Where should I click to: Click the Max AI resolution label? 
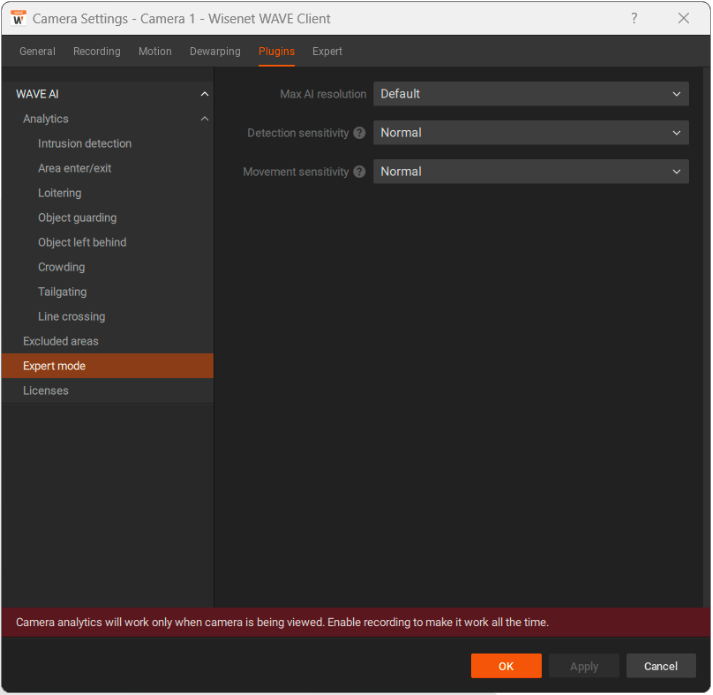coord(323,94)
